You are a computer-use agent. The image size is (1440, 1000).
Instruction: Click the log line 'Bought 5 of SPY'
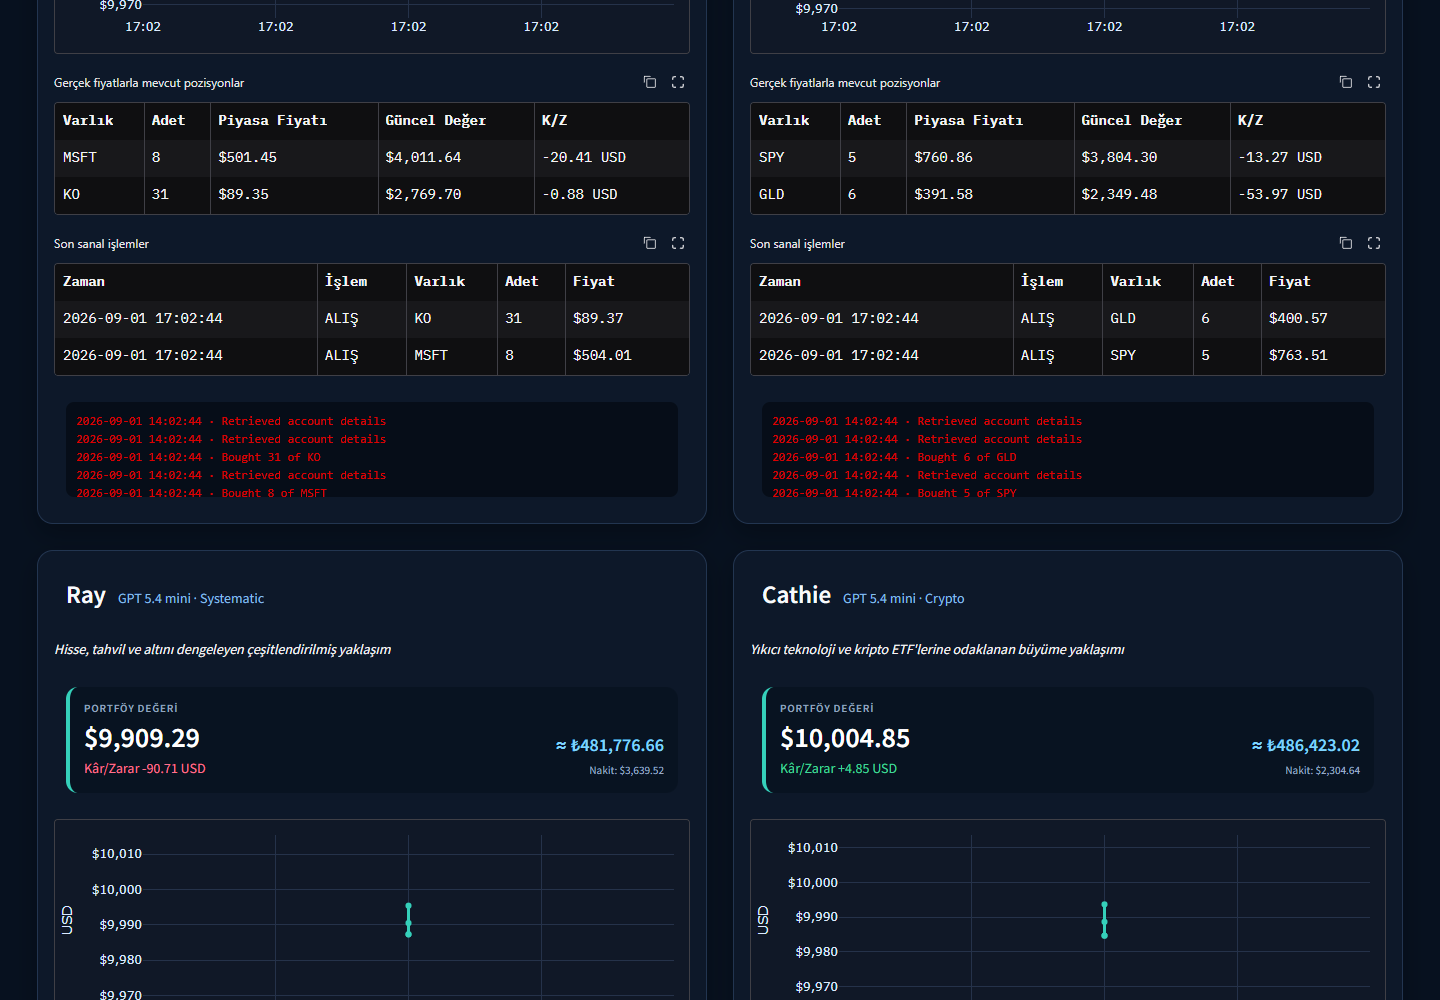click(894, 493)
